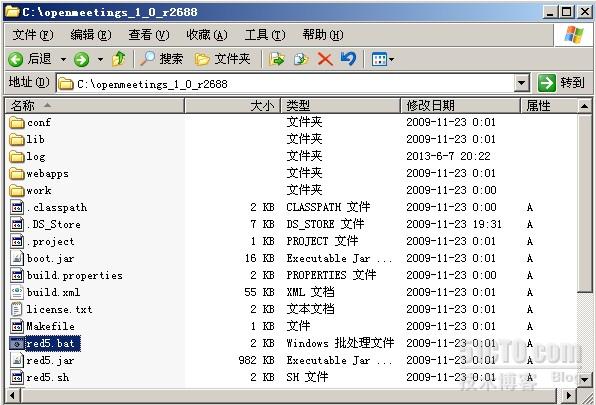Click the Windows flag logo icon
596x405 pixels.
574,35
